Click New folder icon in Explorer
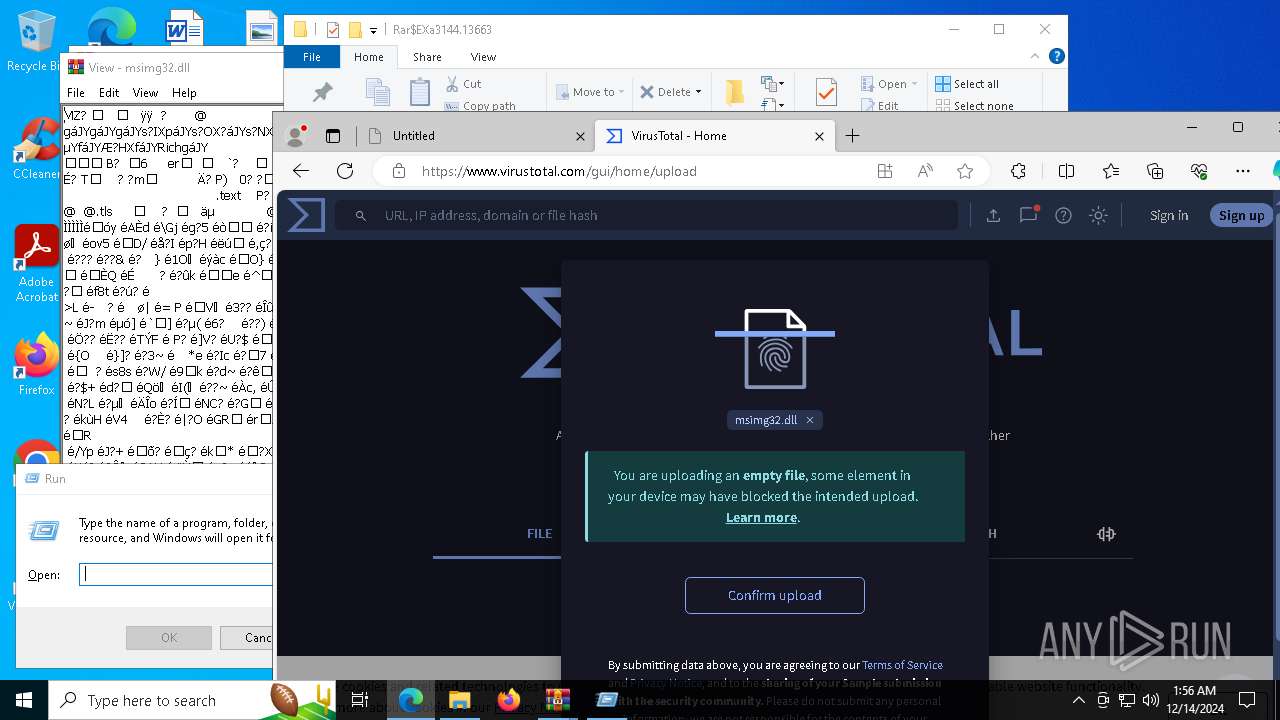Viewport: 1280px width, 720px height. [734, 92]
